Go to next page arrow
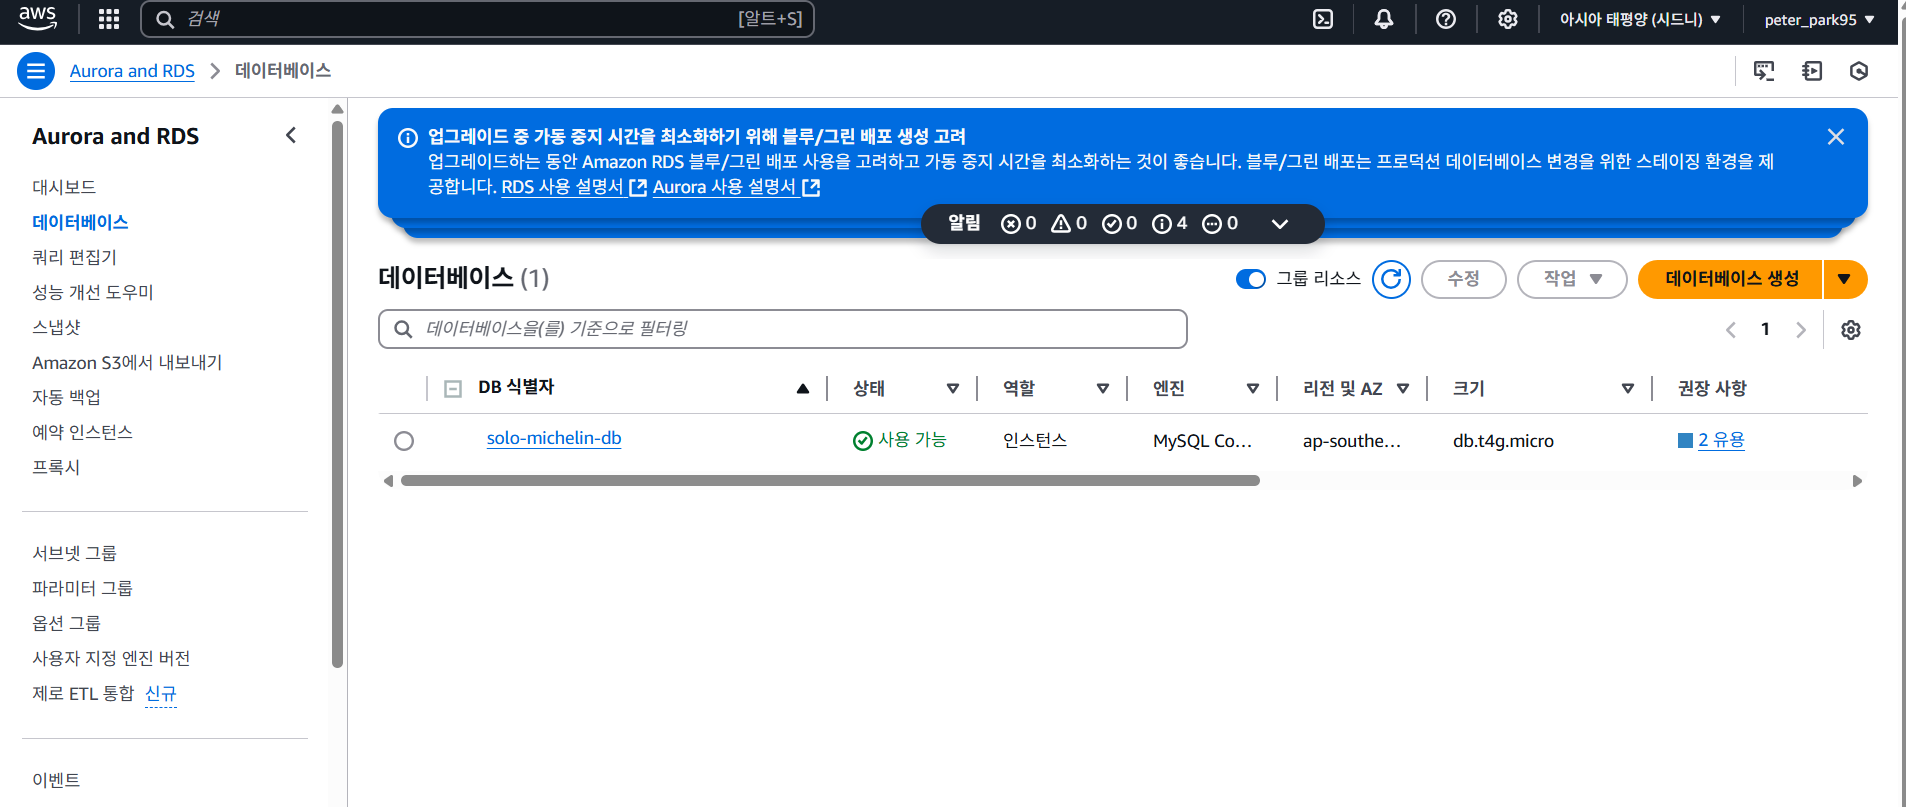The width and height of the screenshot is (1906, 807). (1801, 330)
